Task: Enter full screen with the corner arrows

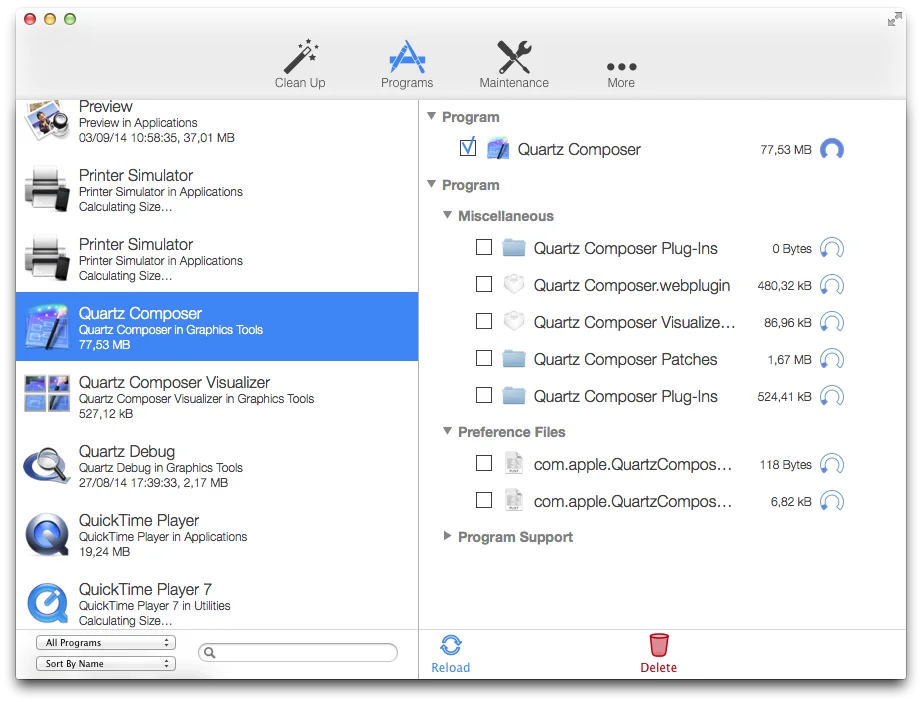Action: point(894,19)
